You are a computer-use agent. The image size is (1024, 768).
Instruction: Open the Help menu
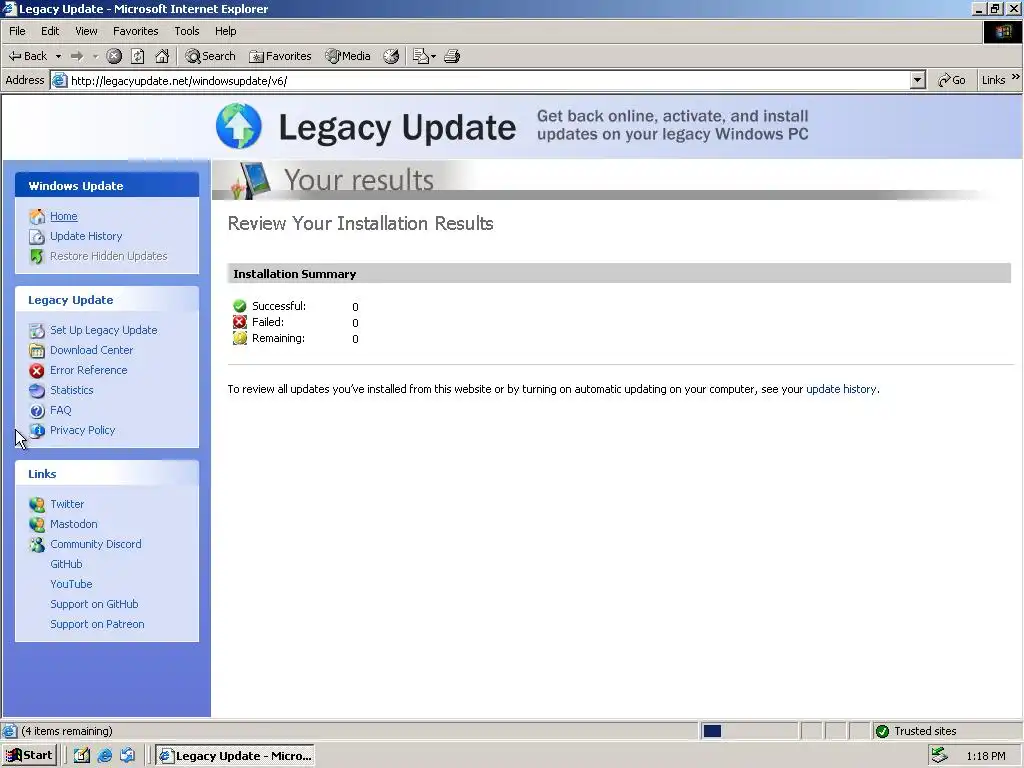(x=225, y=31)
